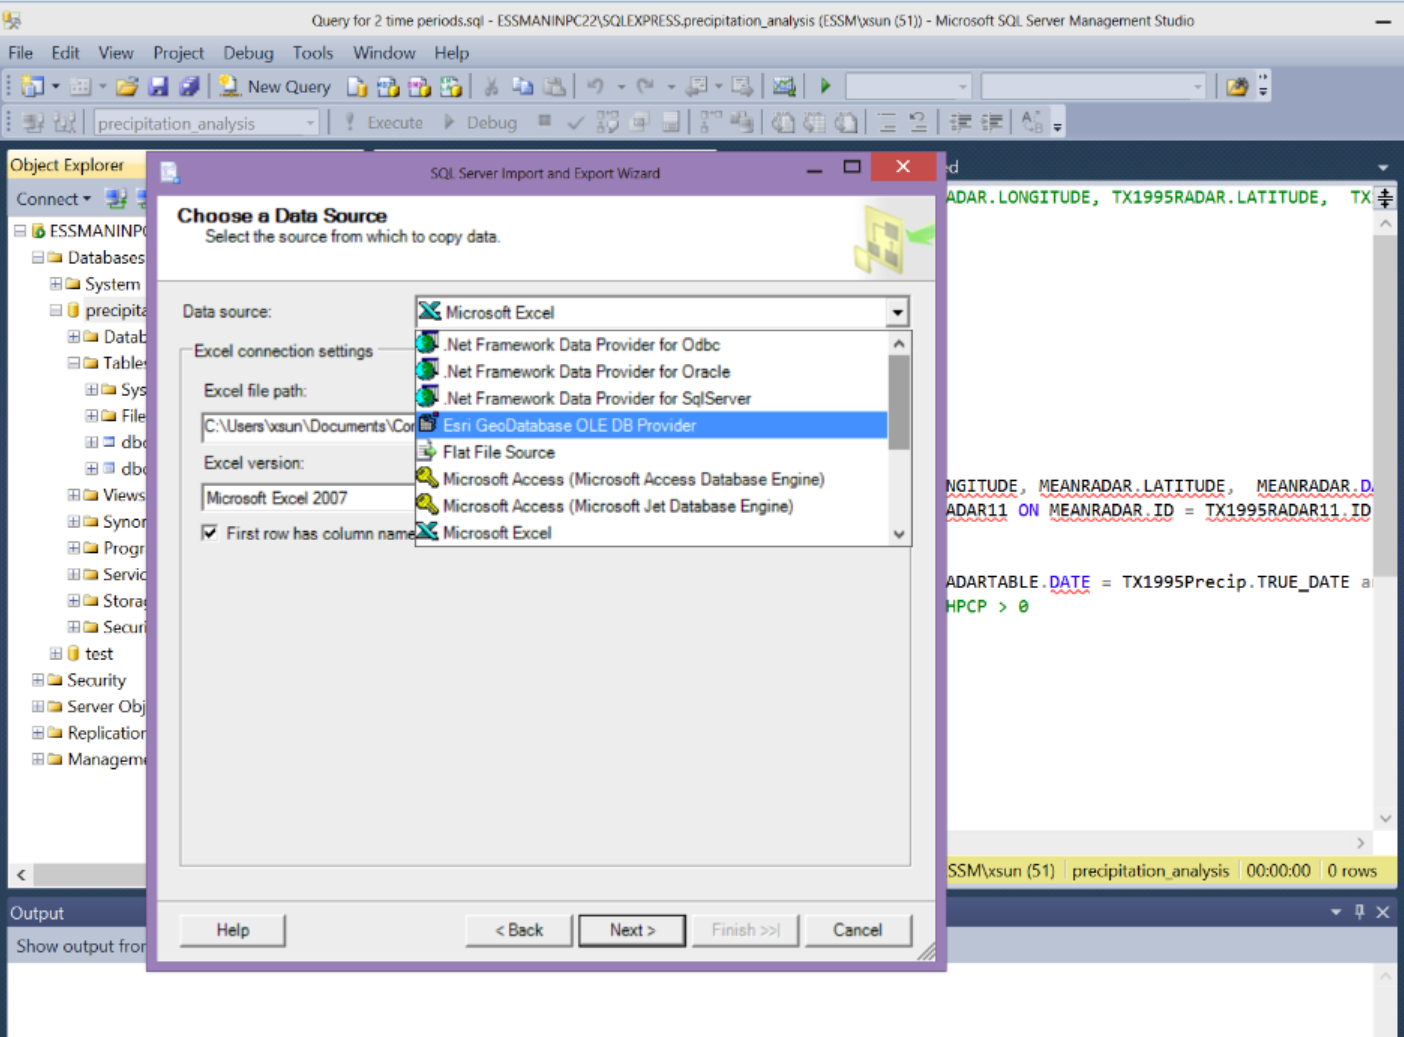Viewport: 1404px width, 1037px height.
Task: Click the Cut scissors icon in the toolbar
Action: click(491, 87)
